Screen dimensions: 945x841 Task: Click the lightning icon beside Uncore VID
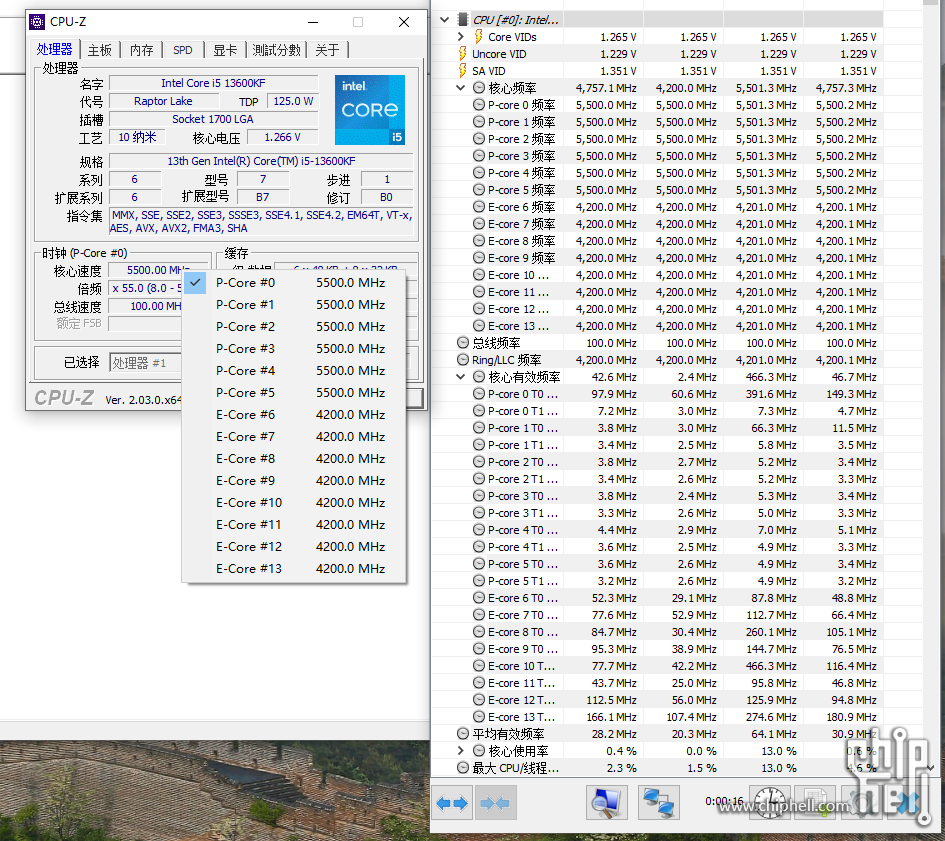463,54
